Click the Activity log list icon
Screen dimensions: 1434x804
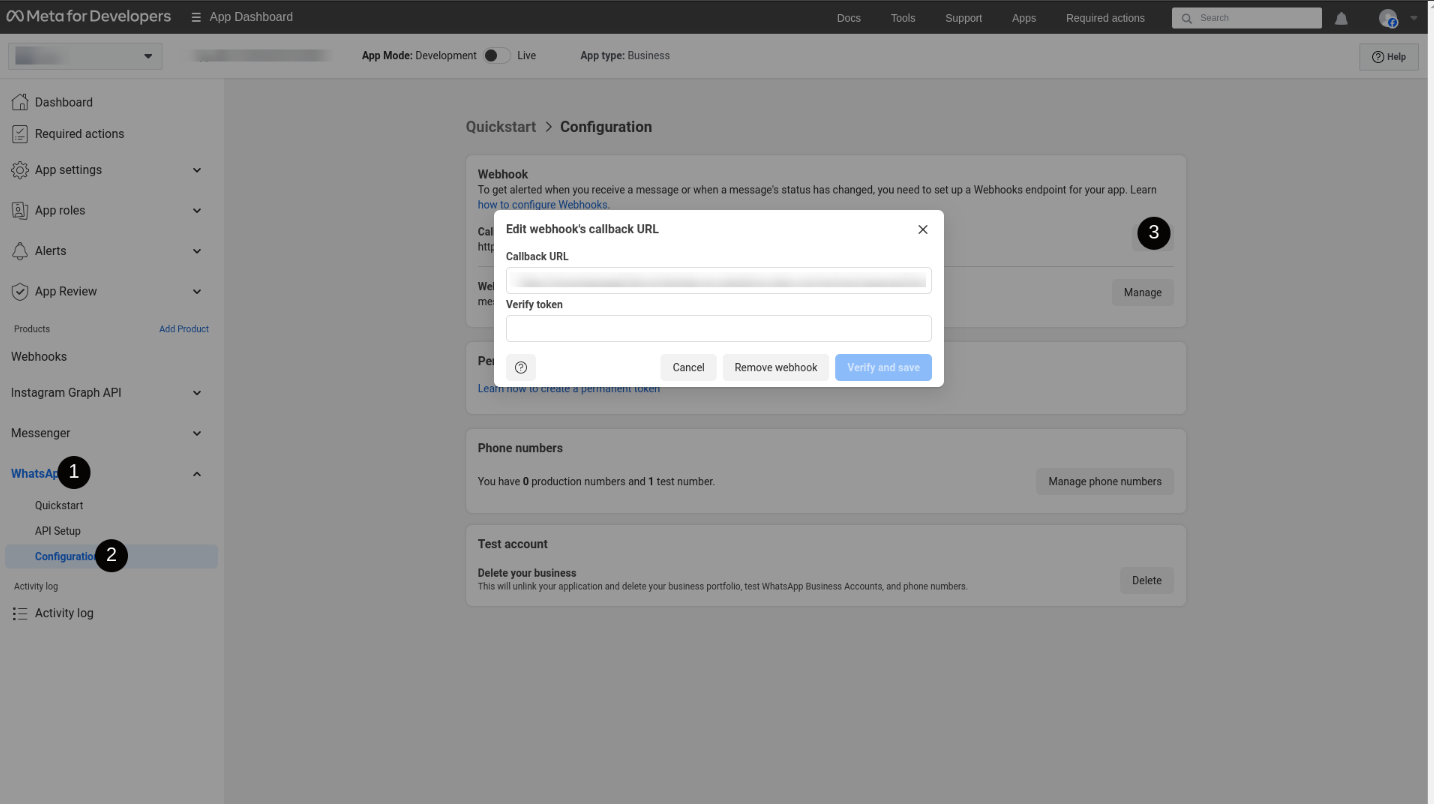click(x=19, y=613)
